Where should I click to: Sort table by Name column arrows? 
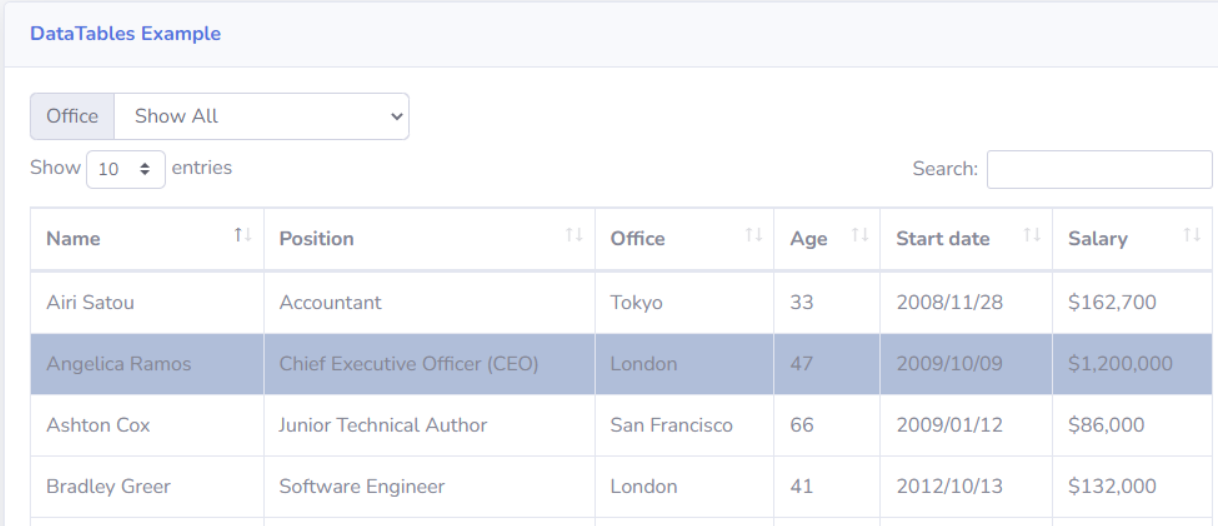tap(242, 236)
